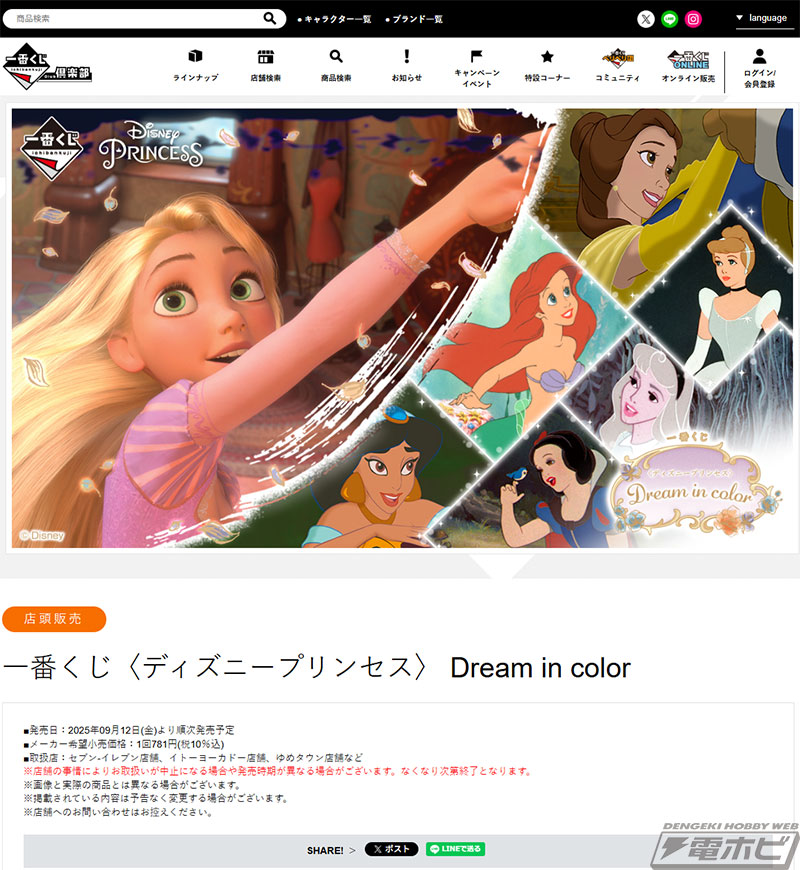Click the 商品検索 magnifier navigation icon
Screen dimensions: 800x870
click(335, 63)
